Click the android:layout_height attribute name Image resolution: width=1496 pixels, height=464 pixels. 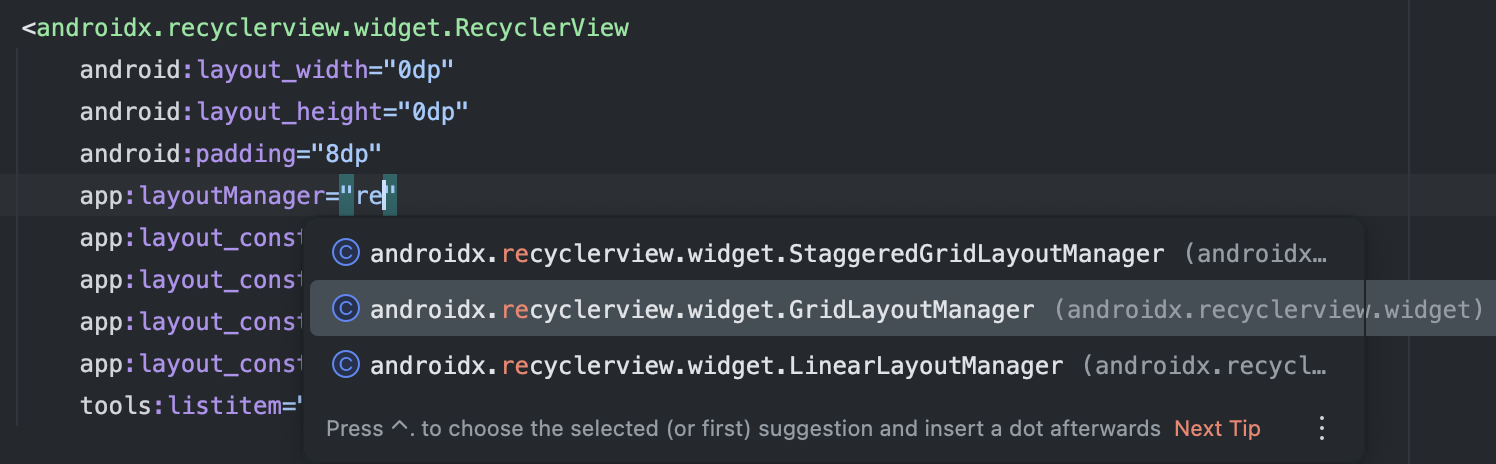pos(232,112)
